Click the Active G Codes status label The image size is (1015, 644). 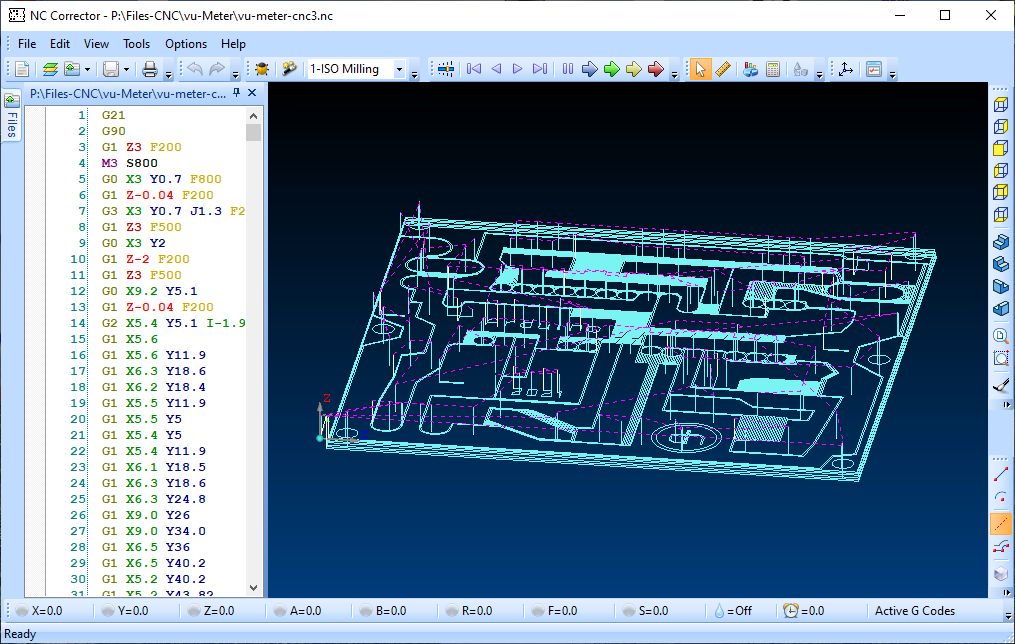click(x=914, y=611)
